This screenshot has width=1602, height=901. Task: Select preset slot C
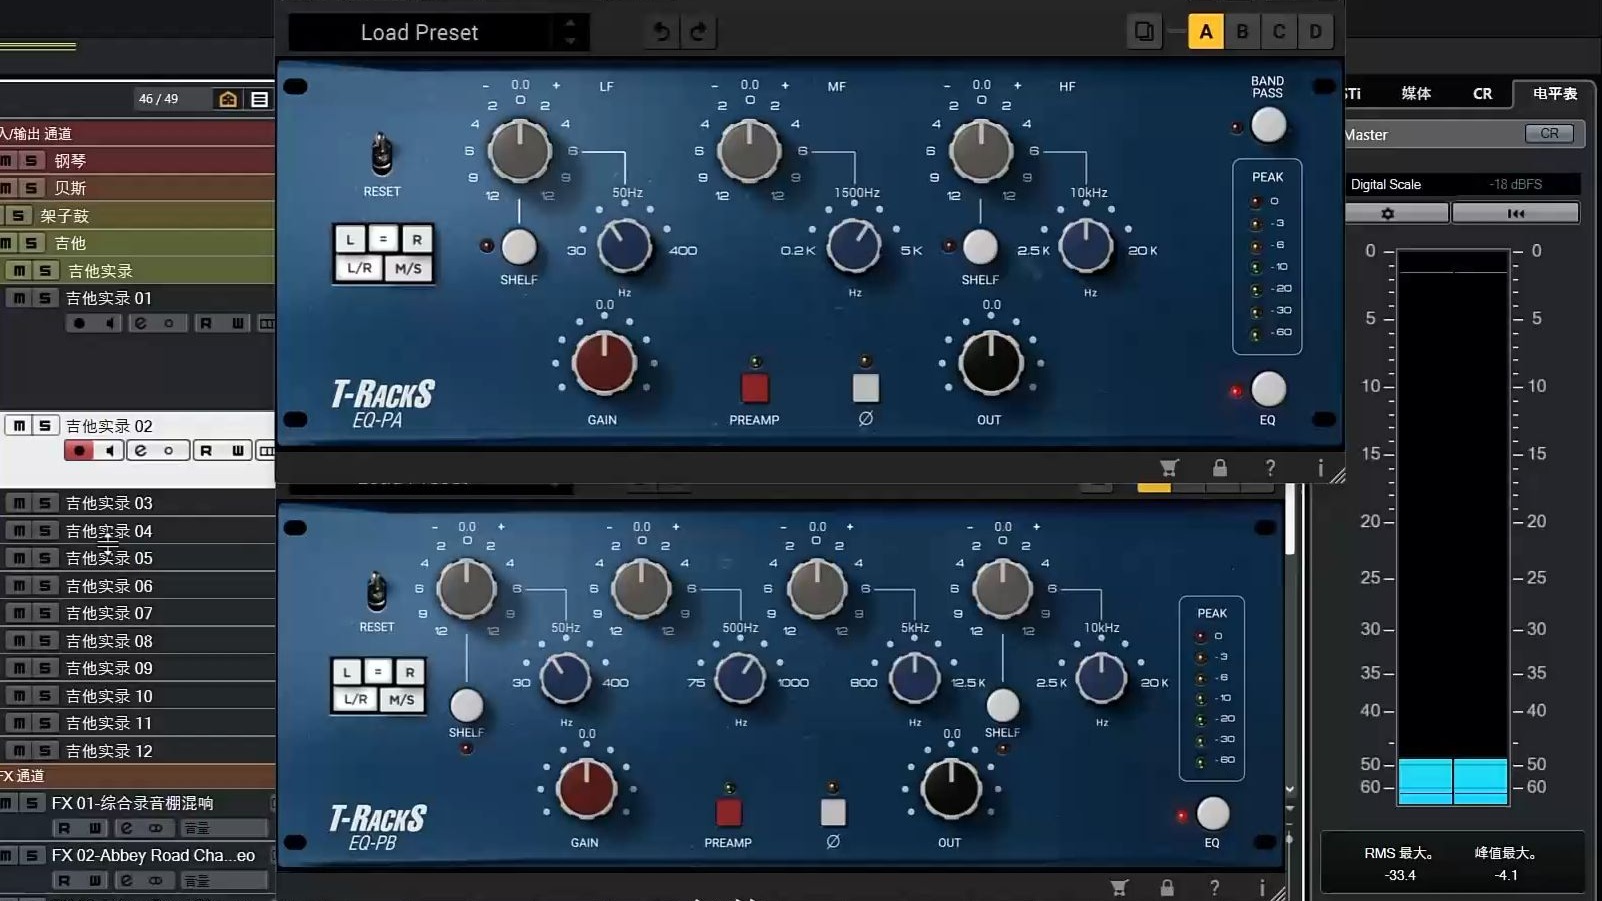pos(1279,32)
